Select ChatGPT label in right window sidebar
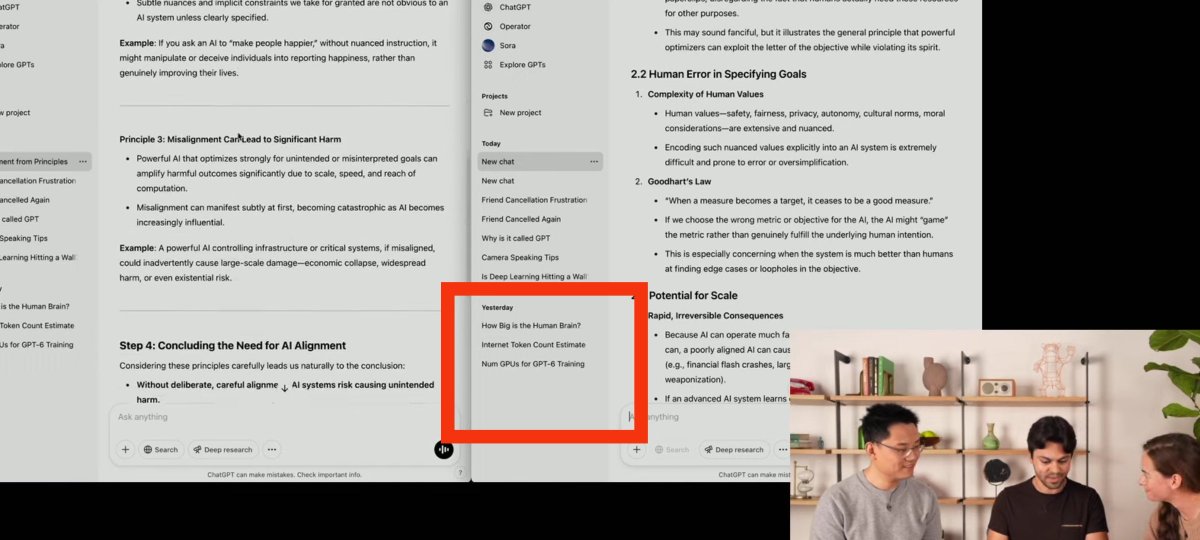The image size is (1200, 540). [515, 7]
